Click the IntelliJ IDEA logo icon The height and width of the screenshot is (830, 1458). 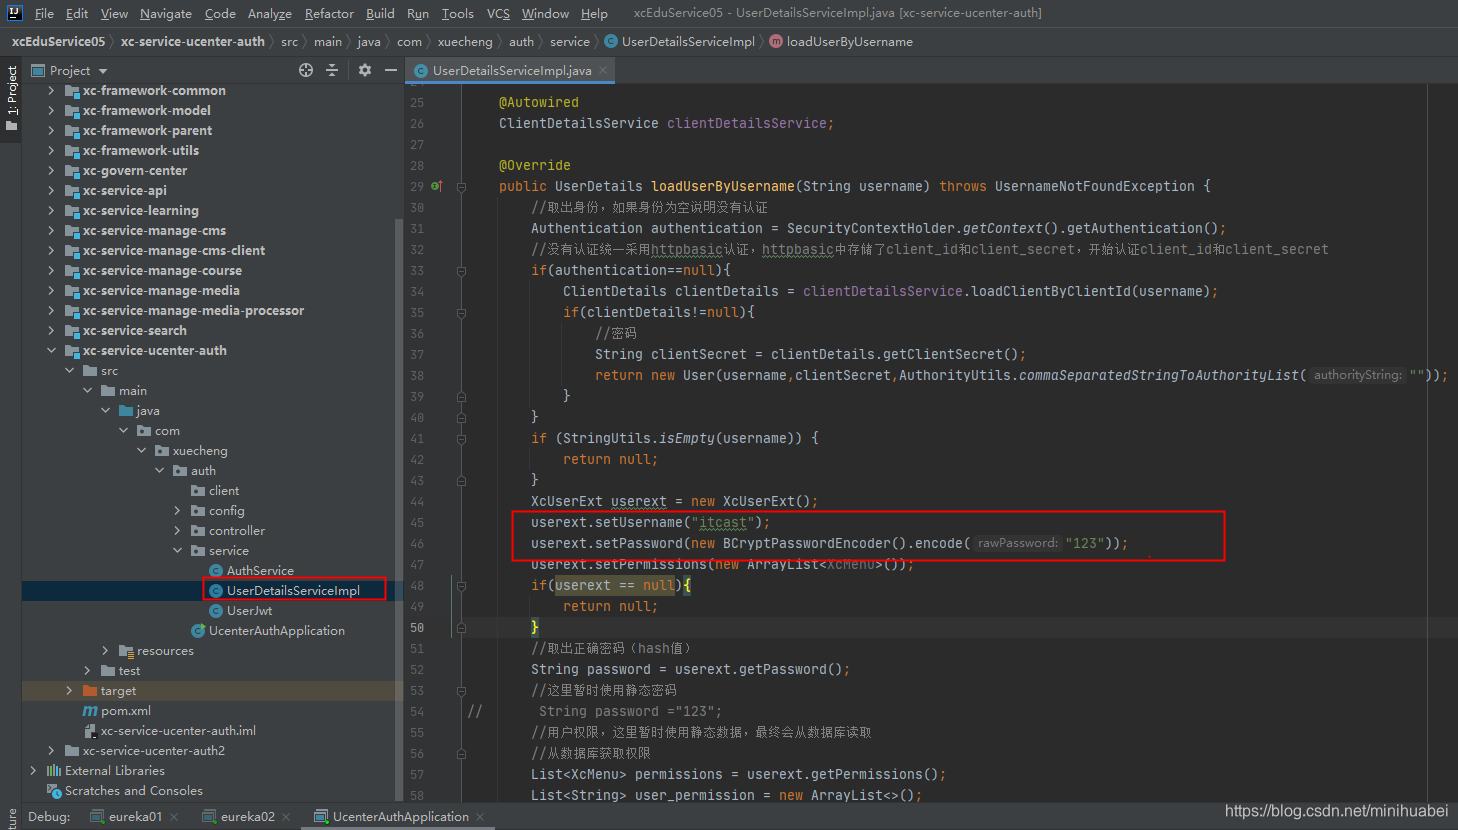pos(15,13)
